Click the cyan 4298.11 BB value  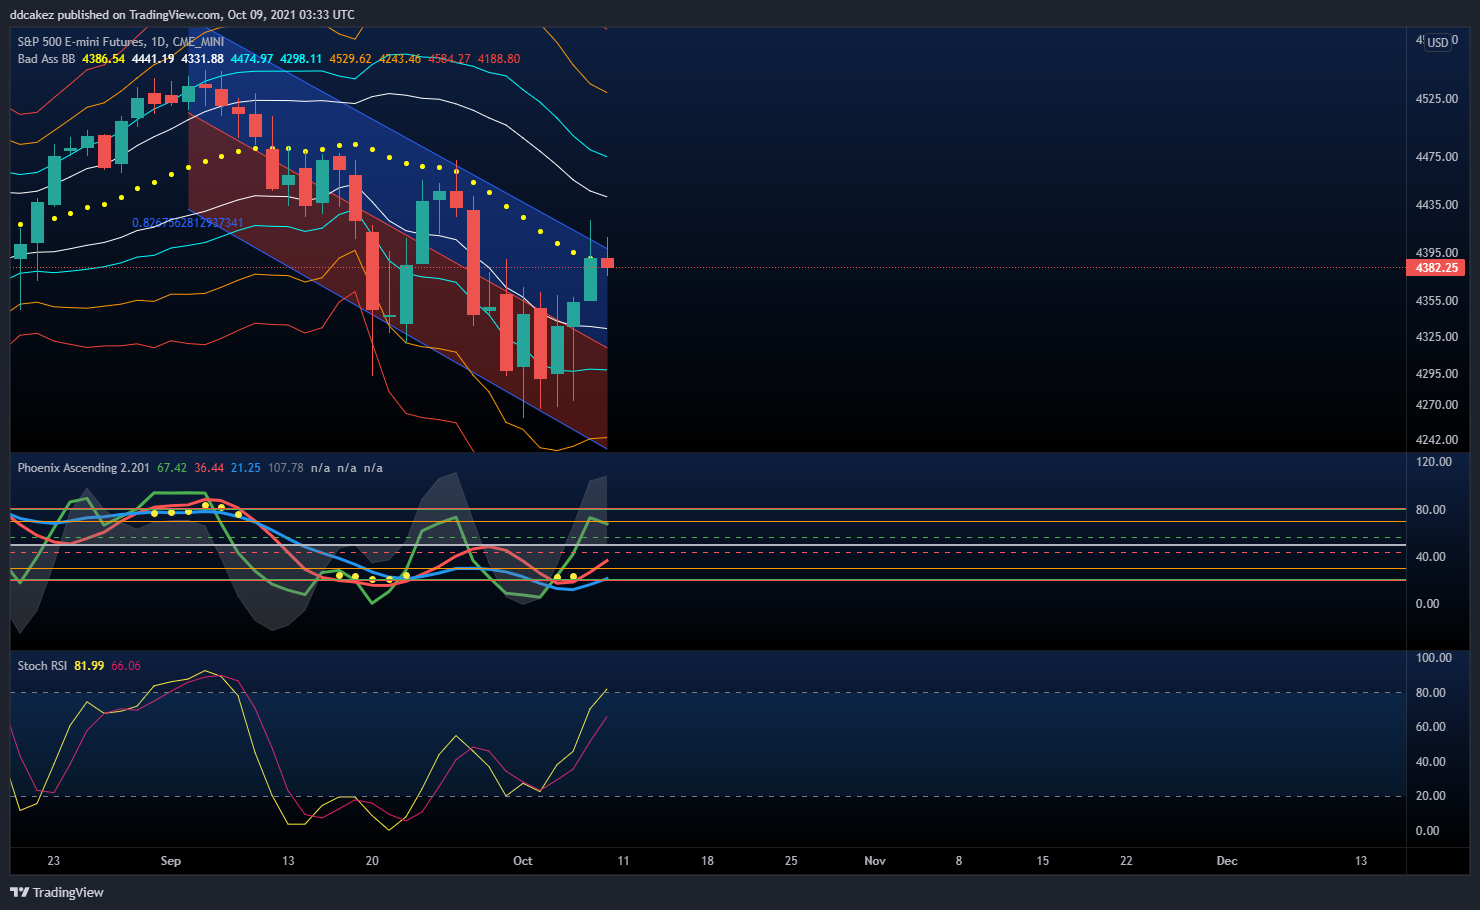pos(301,59)
